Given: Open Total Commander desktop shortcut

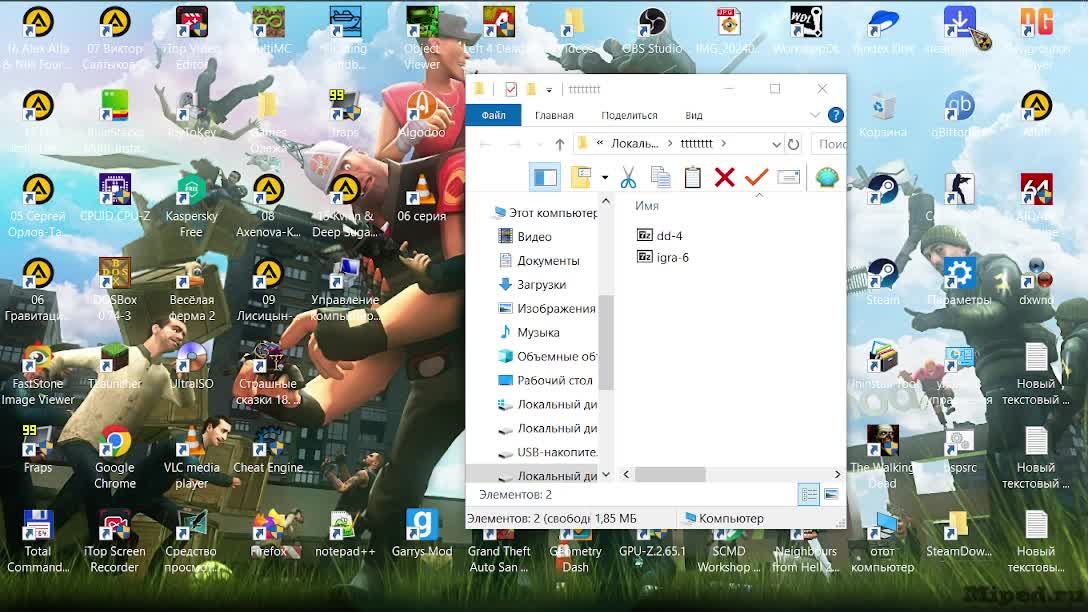Looking at the screenshot, I should point(38,541).
